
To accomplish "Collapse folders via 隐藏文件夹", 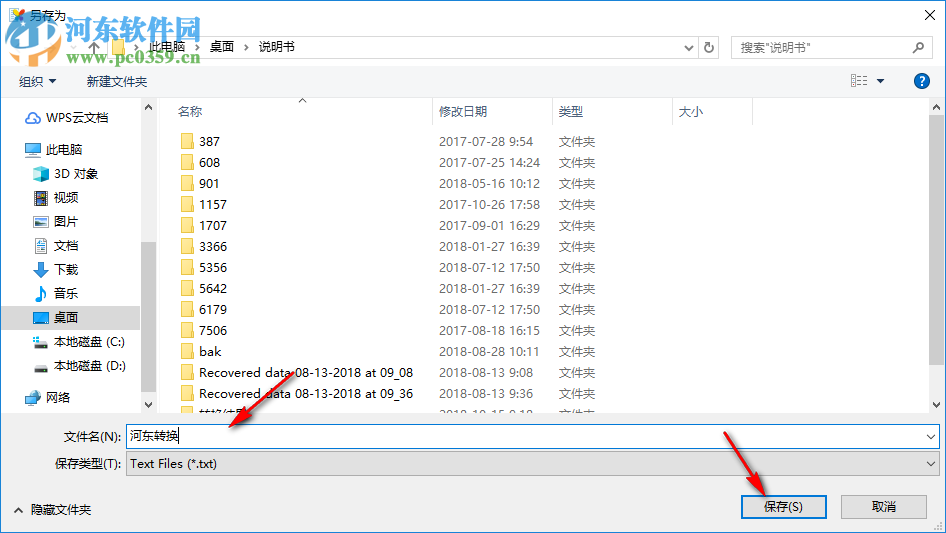I will (52, 510).
